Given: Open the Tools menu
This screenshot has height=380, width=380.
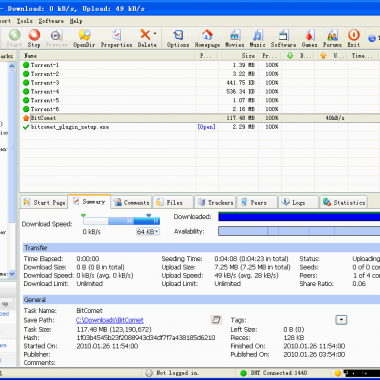Looking at the screenshot, I should [x=25, y=21].
